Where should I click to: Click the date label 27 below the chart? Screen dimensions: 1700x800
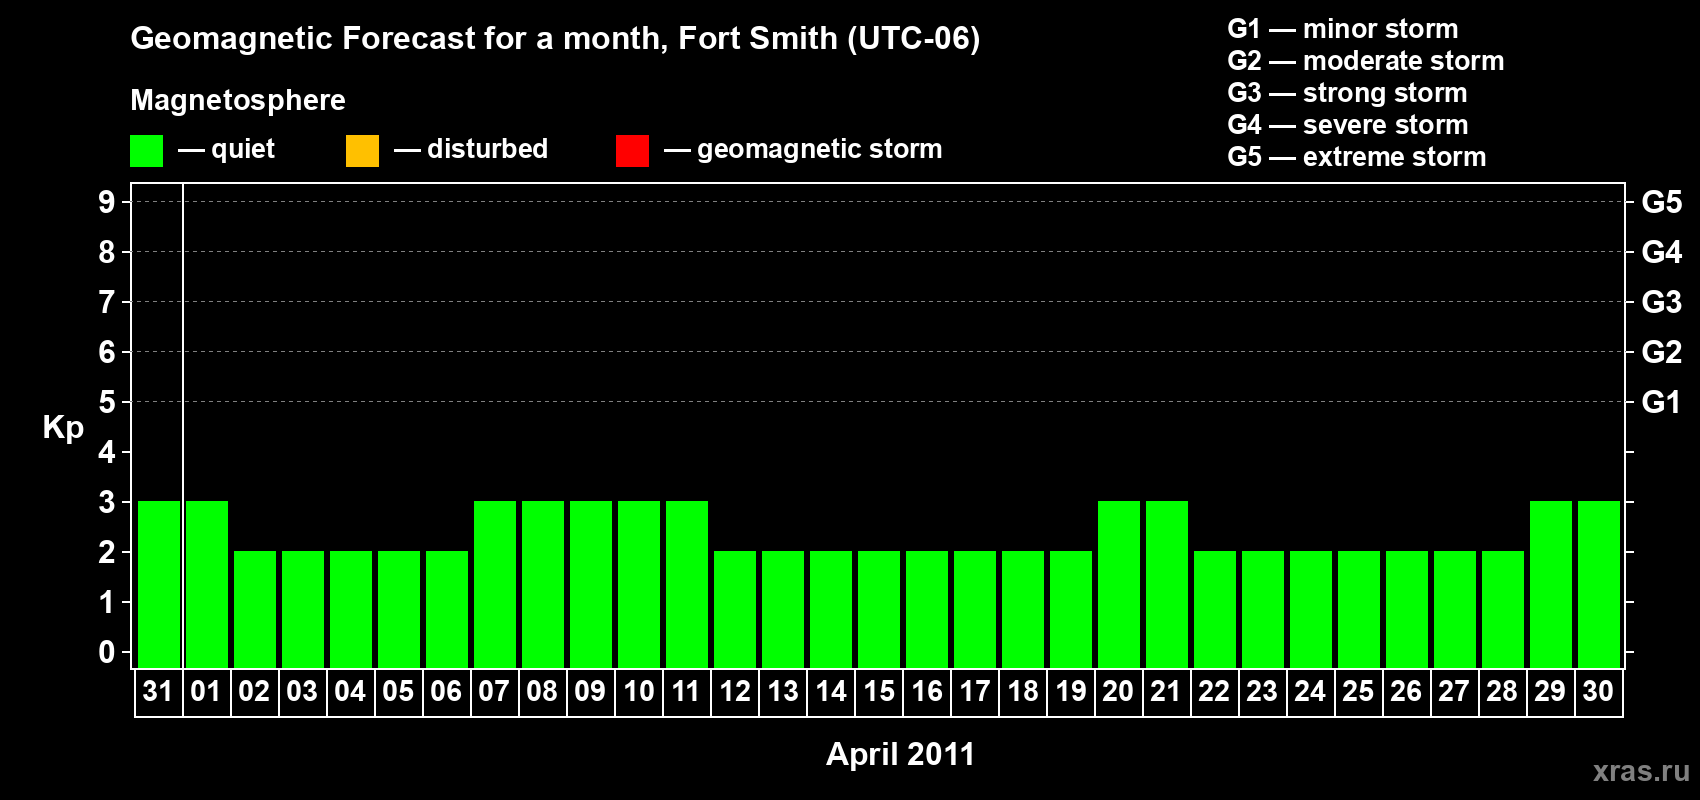coord(1454,692)
